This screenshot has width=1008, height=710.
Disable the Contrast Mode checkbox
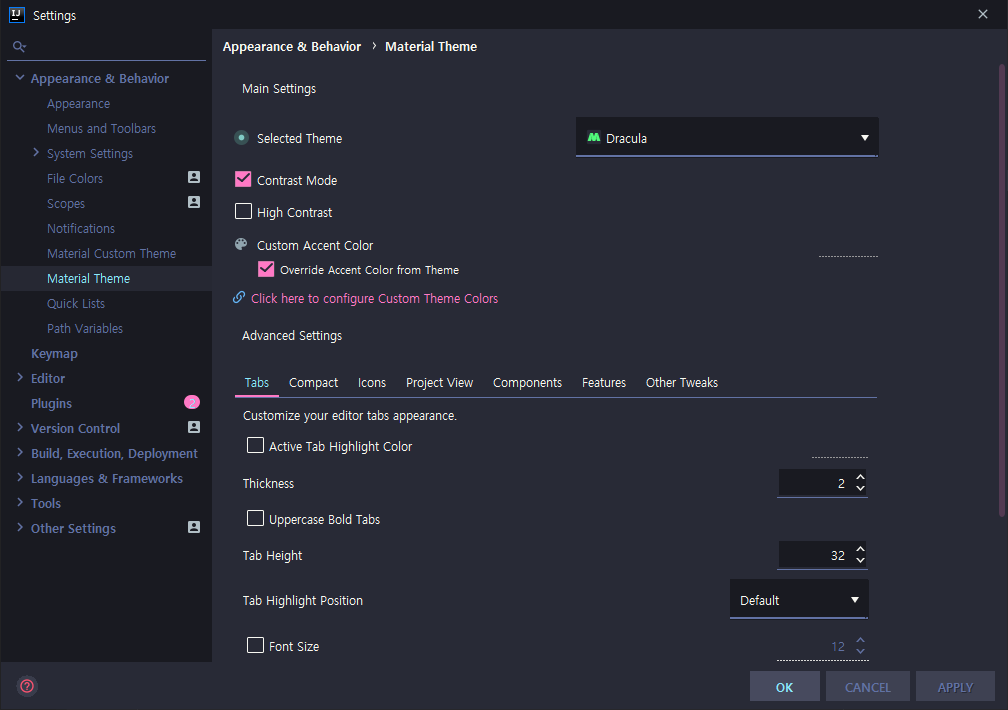pyautogui.click(x=243, y=179)
